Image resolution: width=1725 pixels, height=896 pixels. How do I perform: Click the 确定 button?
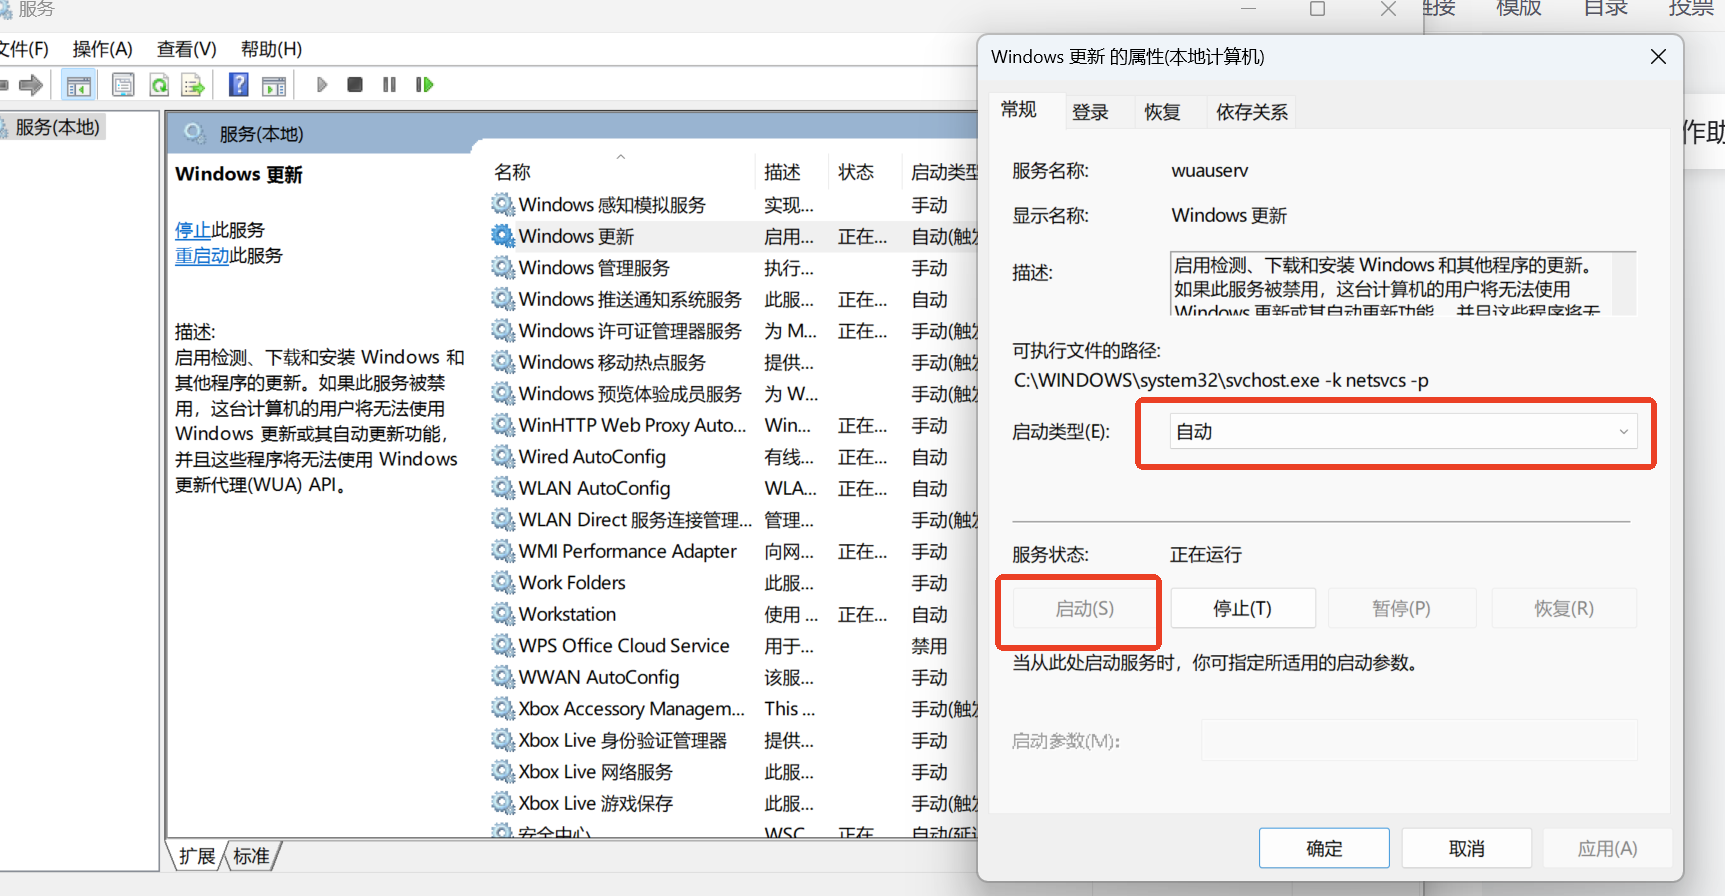point(1324,848)
